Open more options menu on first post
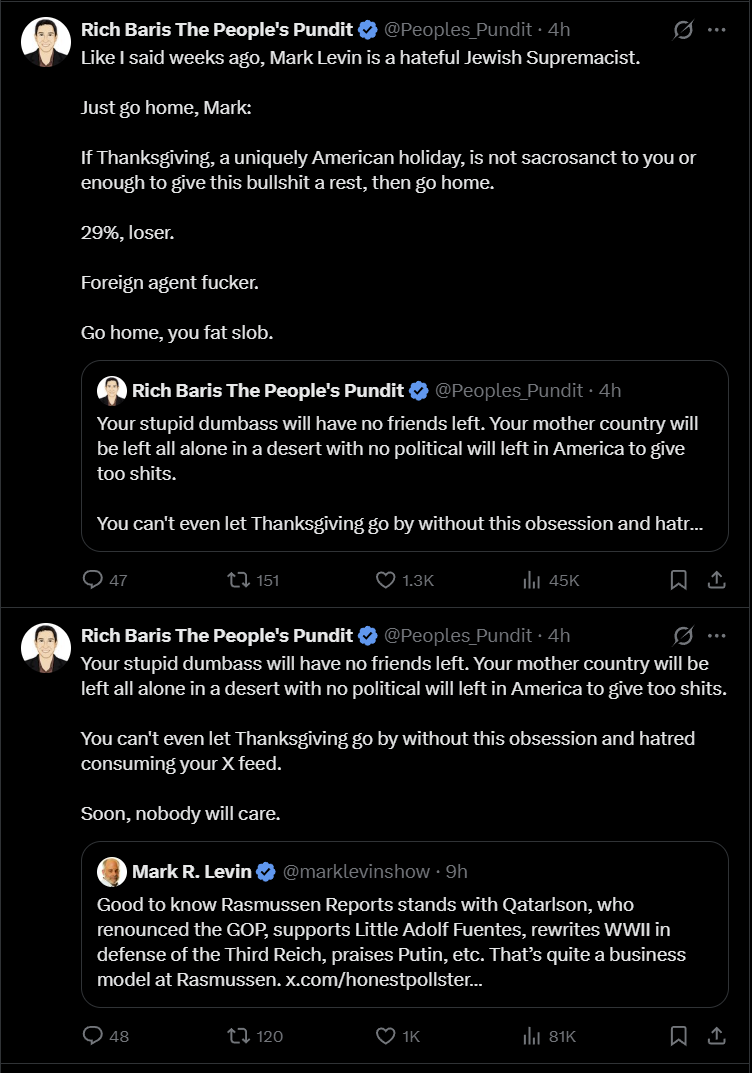The image size is (752, 1073). [716, 29]
